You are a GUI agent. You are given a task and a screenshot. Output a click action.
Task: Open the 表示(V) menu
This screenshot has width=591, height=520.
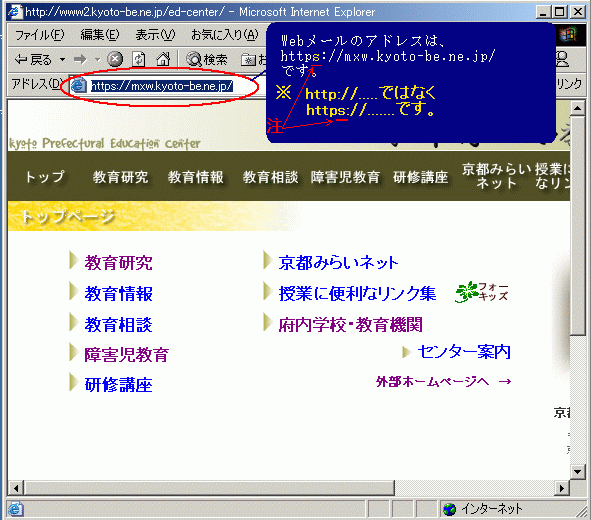[x=155, y=35]
